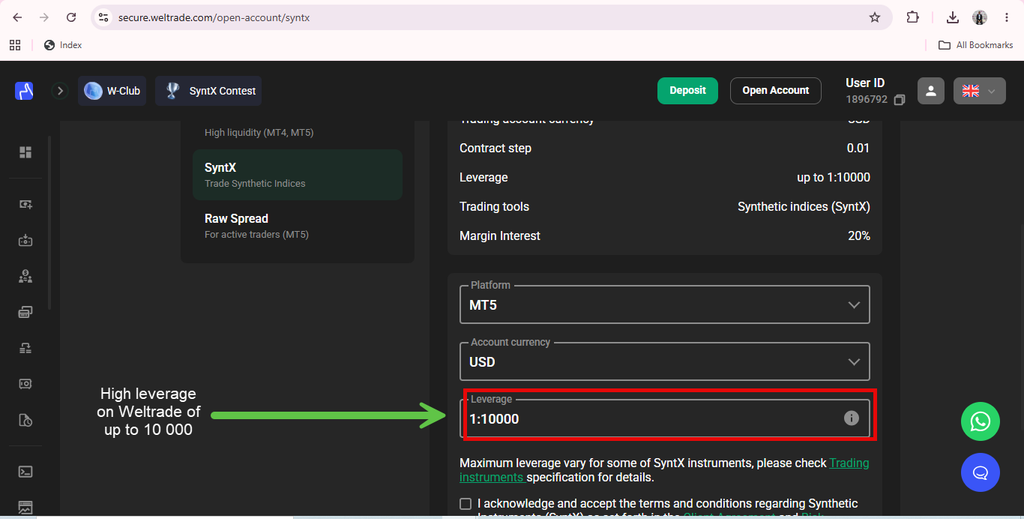Check the acknowledge terms checkbox
This screenshot has width=1024, height=519.
coord(465,503)
